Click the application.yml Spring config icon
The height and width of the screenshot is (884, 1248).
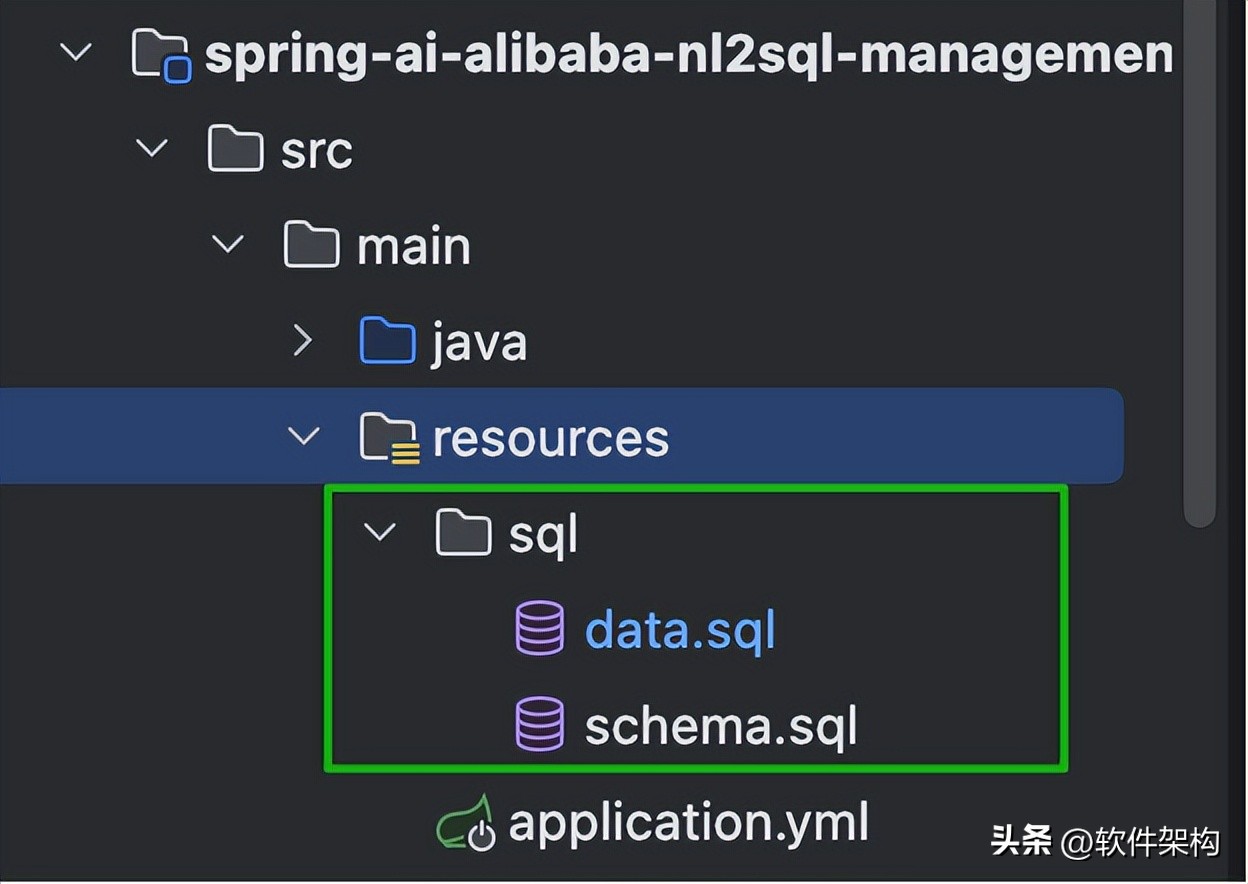click(x=466, y=824)
